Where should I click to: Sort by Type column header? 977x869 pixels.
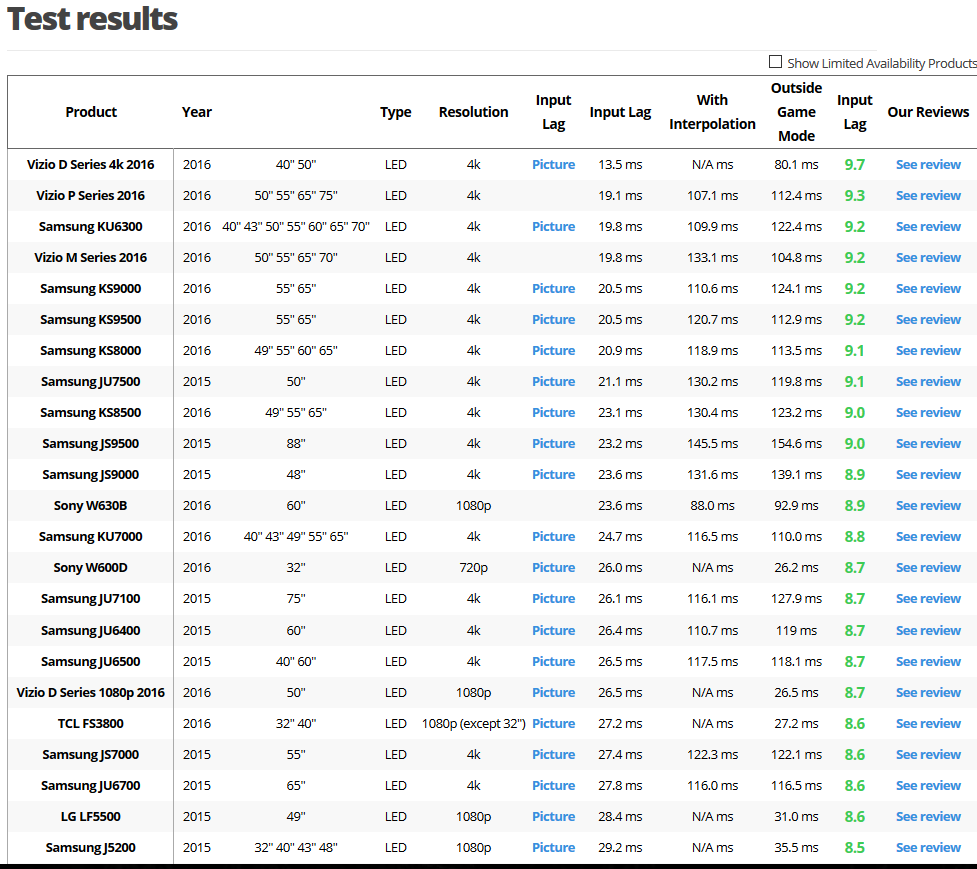pyautogui.click(x=396, y=112)
